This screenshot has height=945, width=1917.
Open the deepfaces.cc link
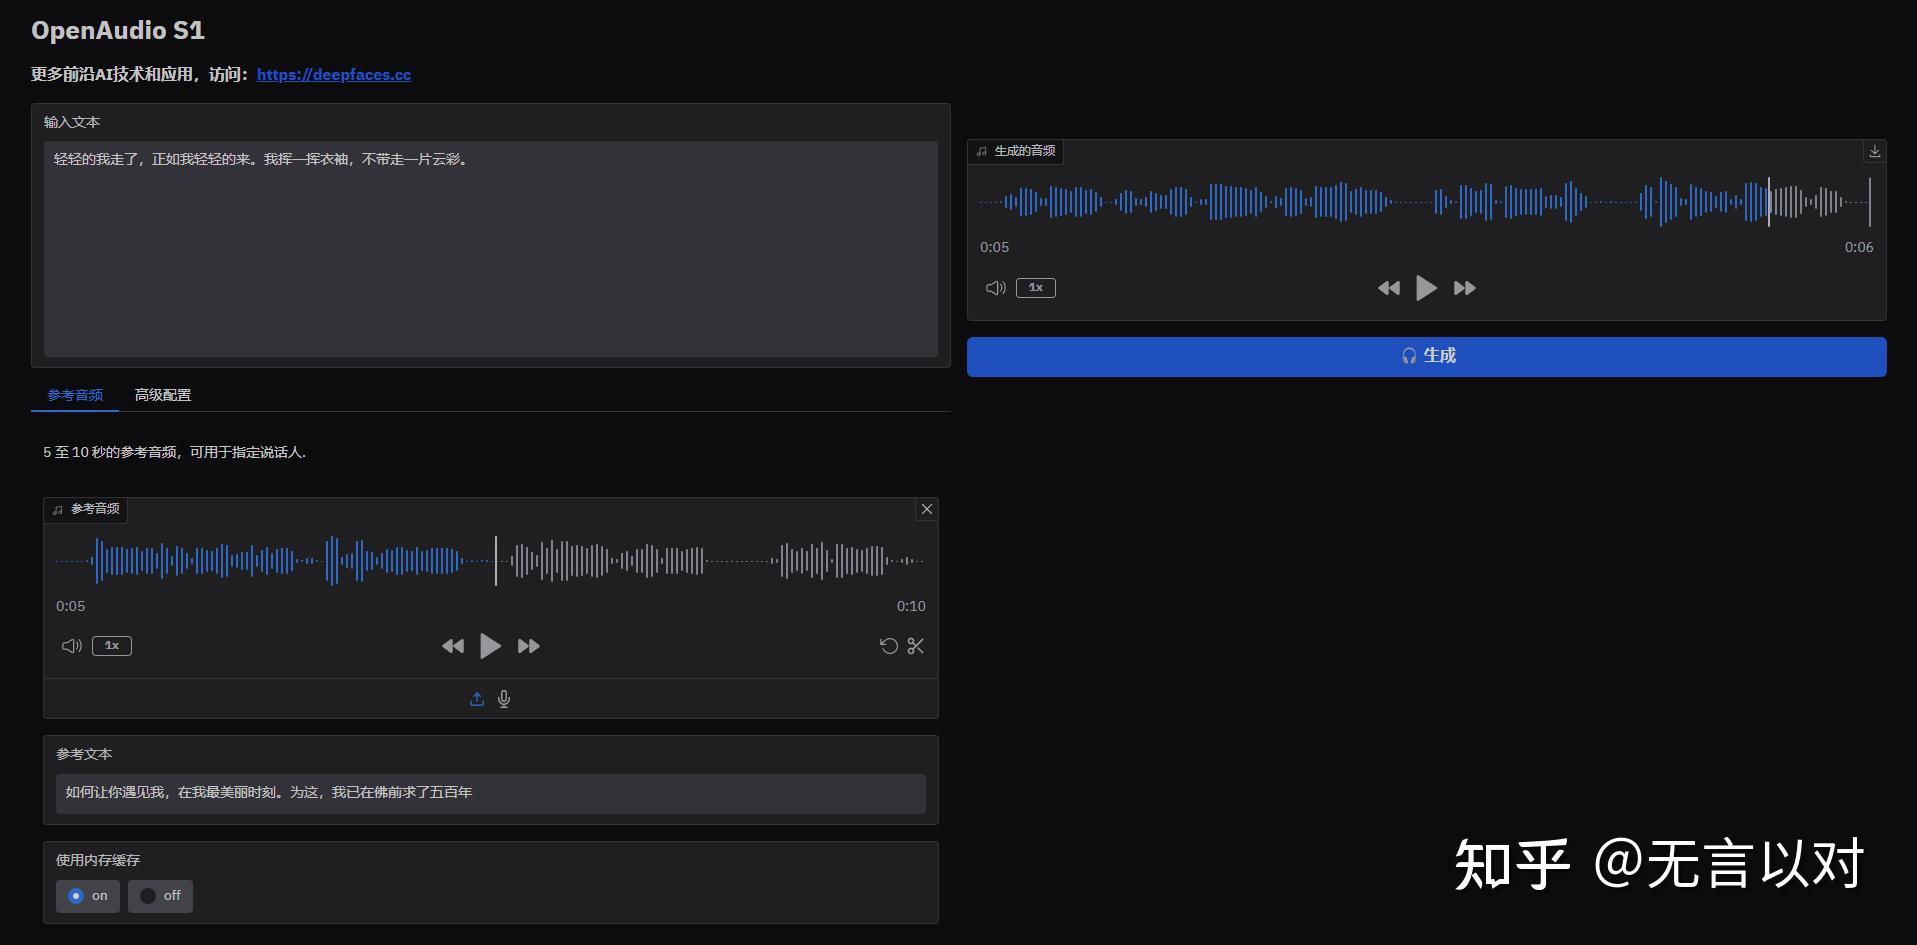333,74
